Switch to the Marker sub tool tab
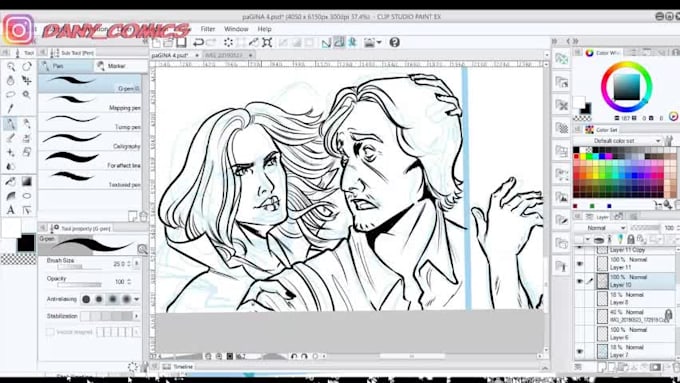 (x=117, y=66)
